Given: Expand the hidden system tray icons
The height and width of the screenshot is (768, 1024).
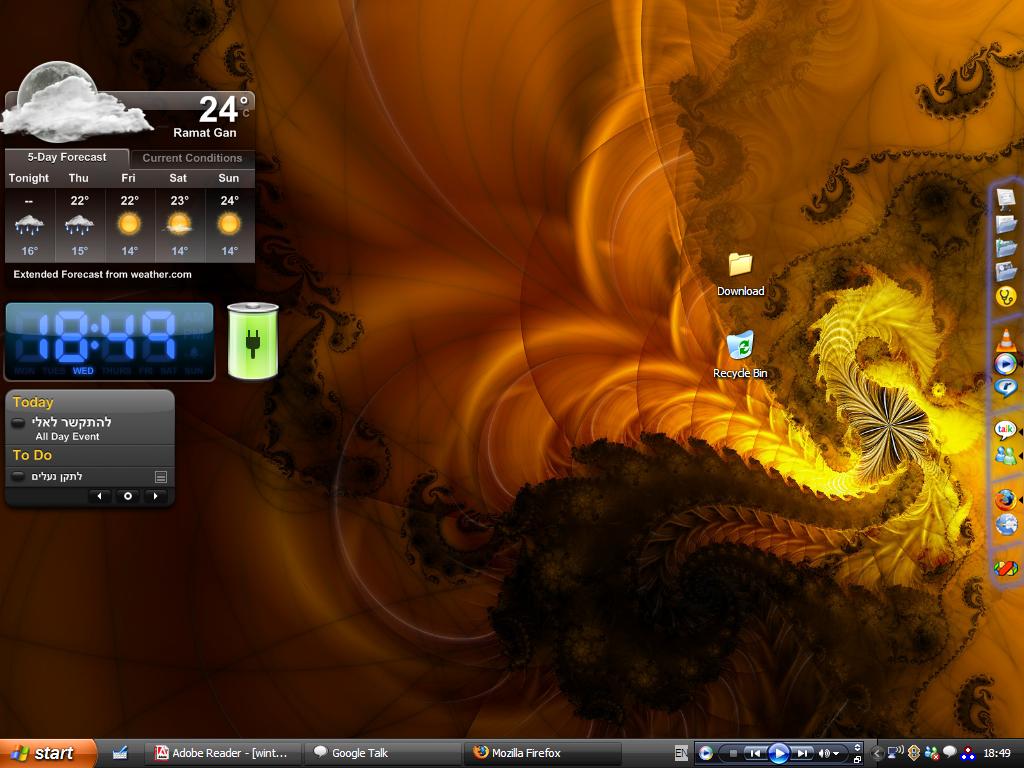Looking at the screenshot, I should click(877, 753).
